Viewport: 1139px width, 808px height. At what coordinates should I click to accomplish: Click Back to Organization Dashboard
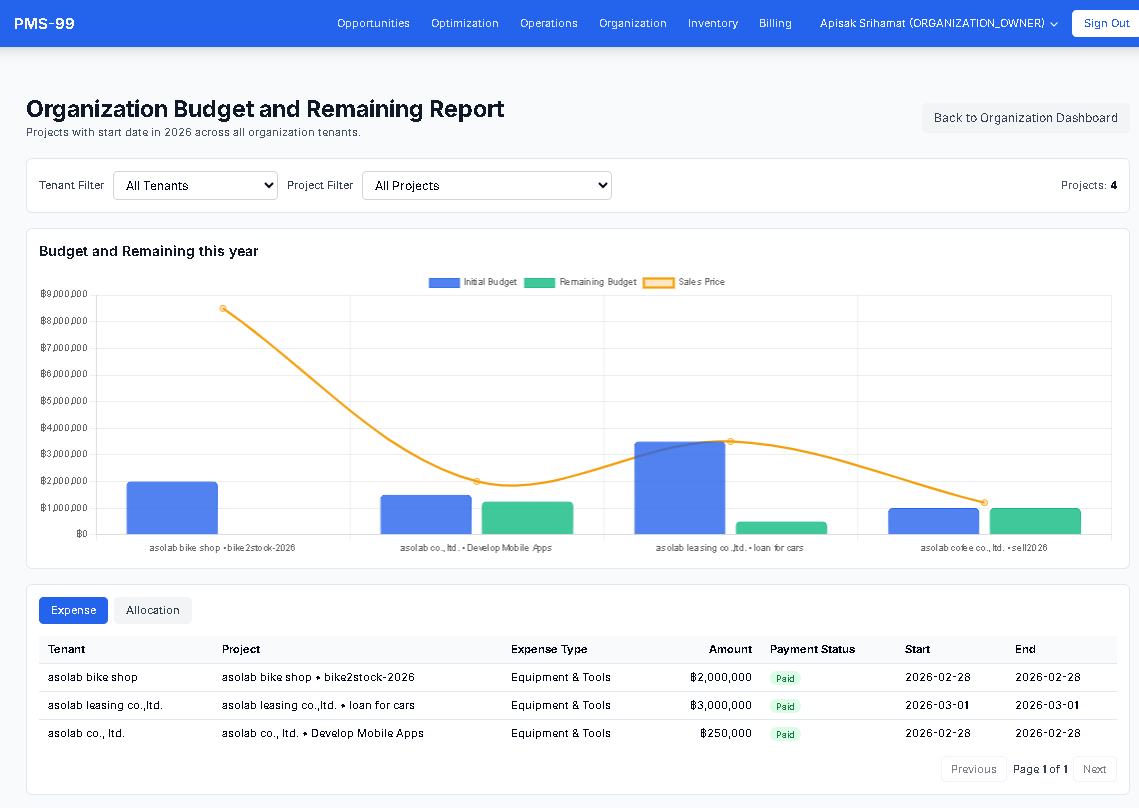[1025, 118]
